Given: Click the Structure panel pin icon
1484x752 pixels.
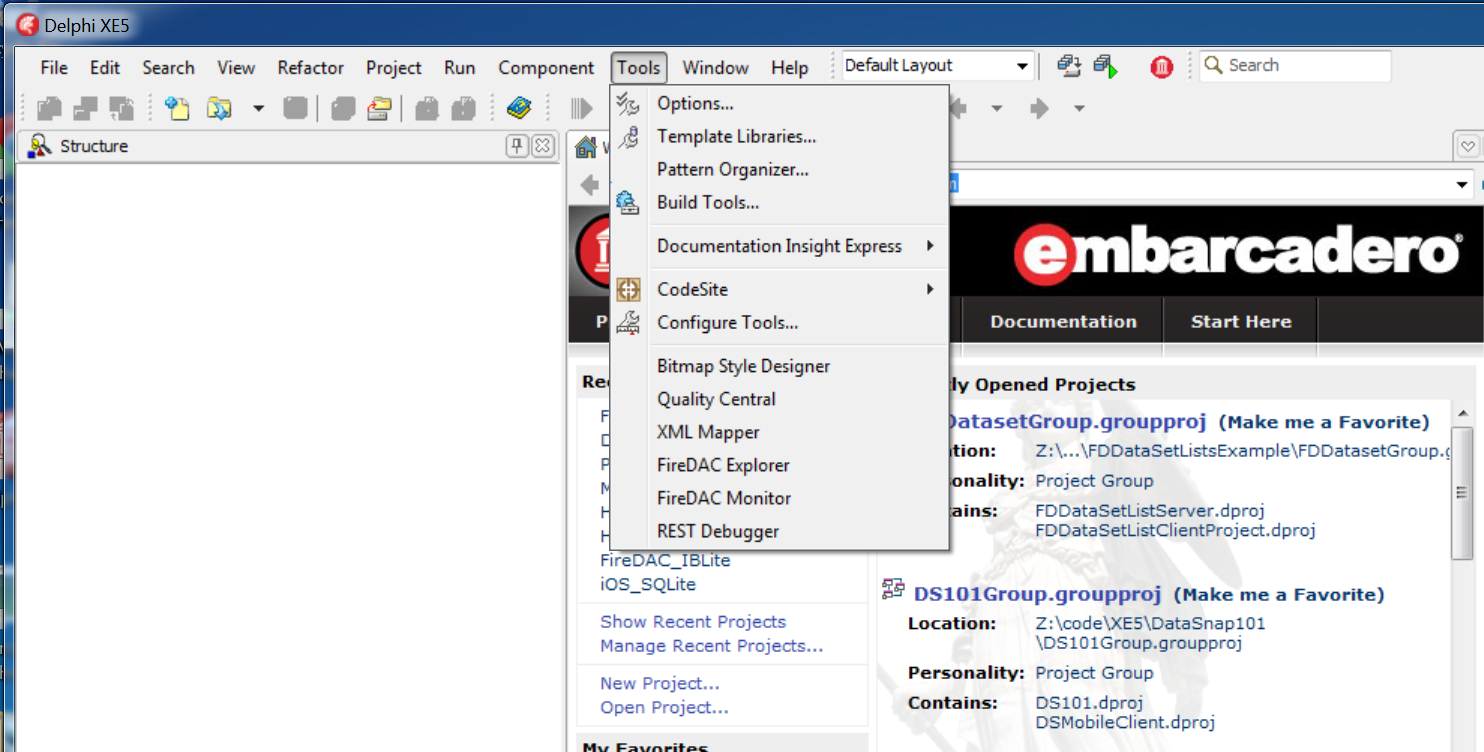Looking at the screenshot, I should tap(517, 146).
